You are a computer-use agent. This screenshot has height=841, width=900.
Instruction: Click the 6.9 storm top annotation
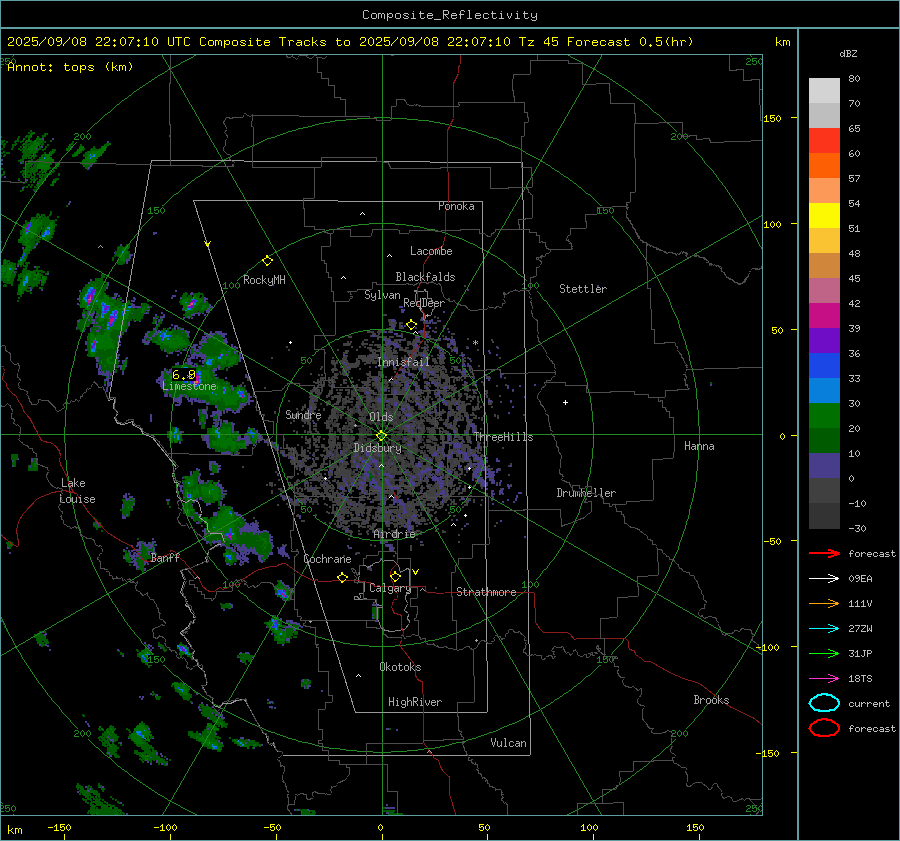click(184, 375)
